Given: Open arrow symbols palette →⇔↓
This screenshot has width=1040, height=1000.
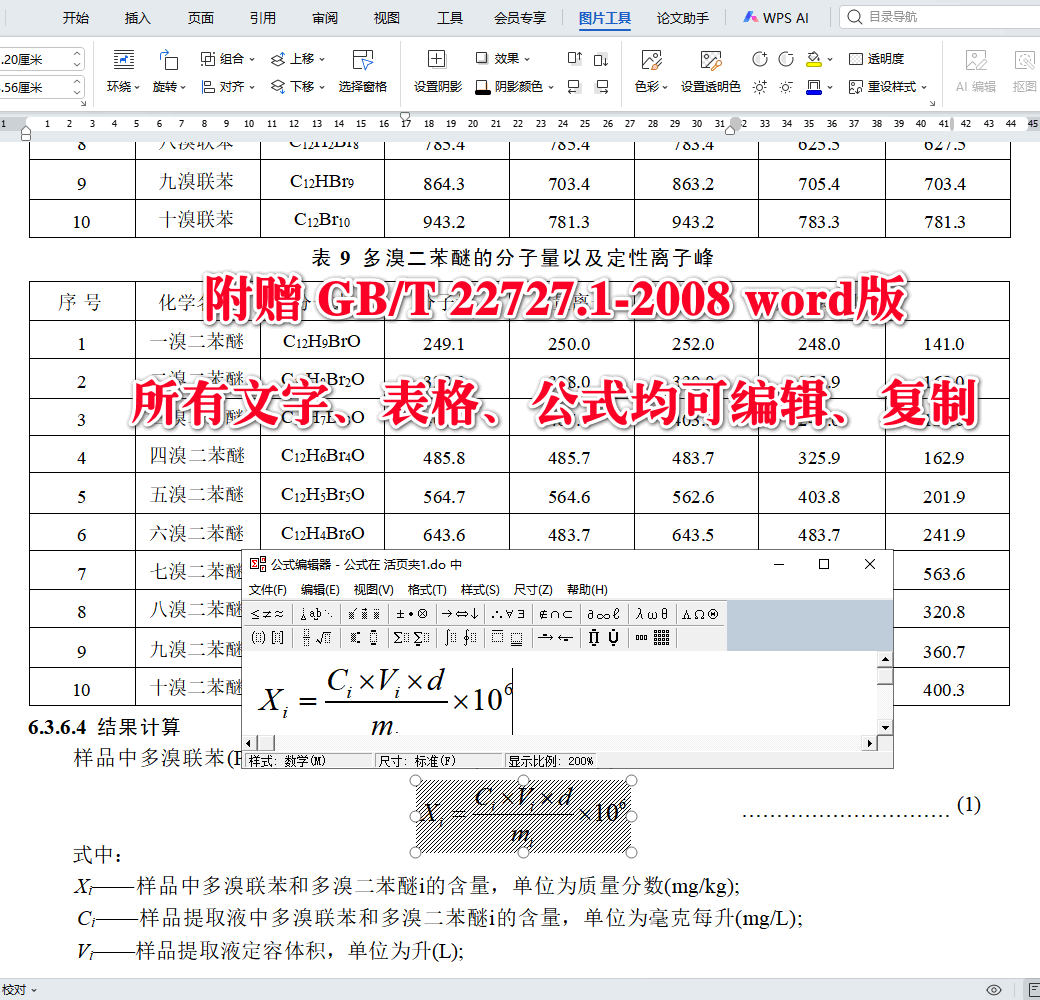Looking at the screenshot, I should (x=460, y=614).
